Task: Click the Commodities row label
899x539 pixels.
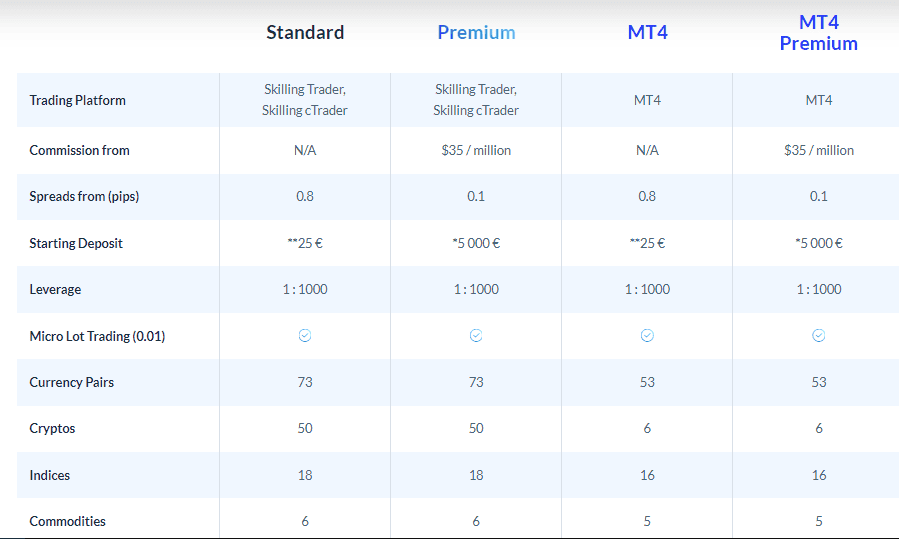Action: point(67,521)
